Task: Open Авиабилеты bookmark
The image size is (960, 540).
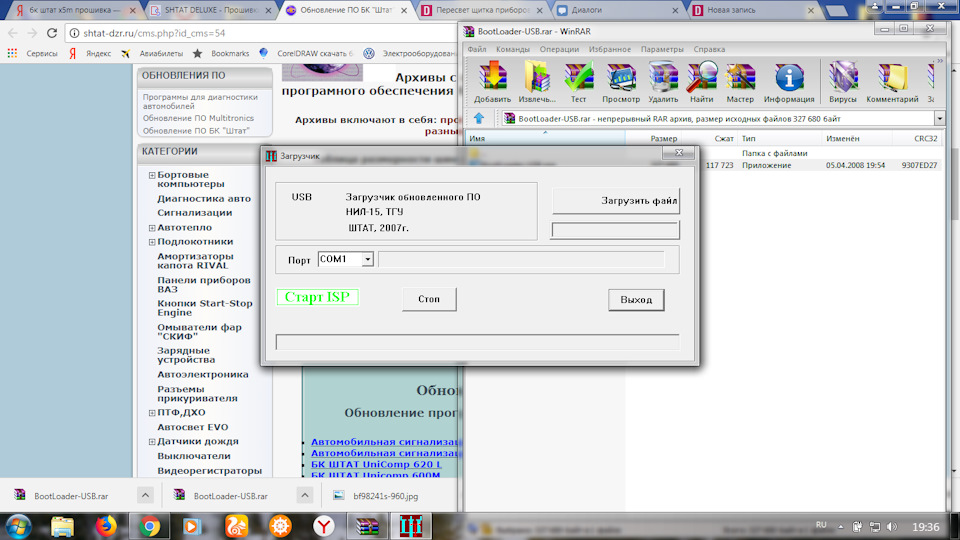Action: click(x=152, y=53)
